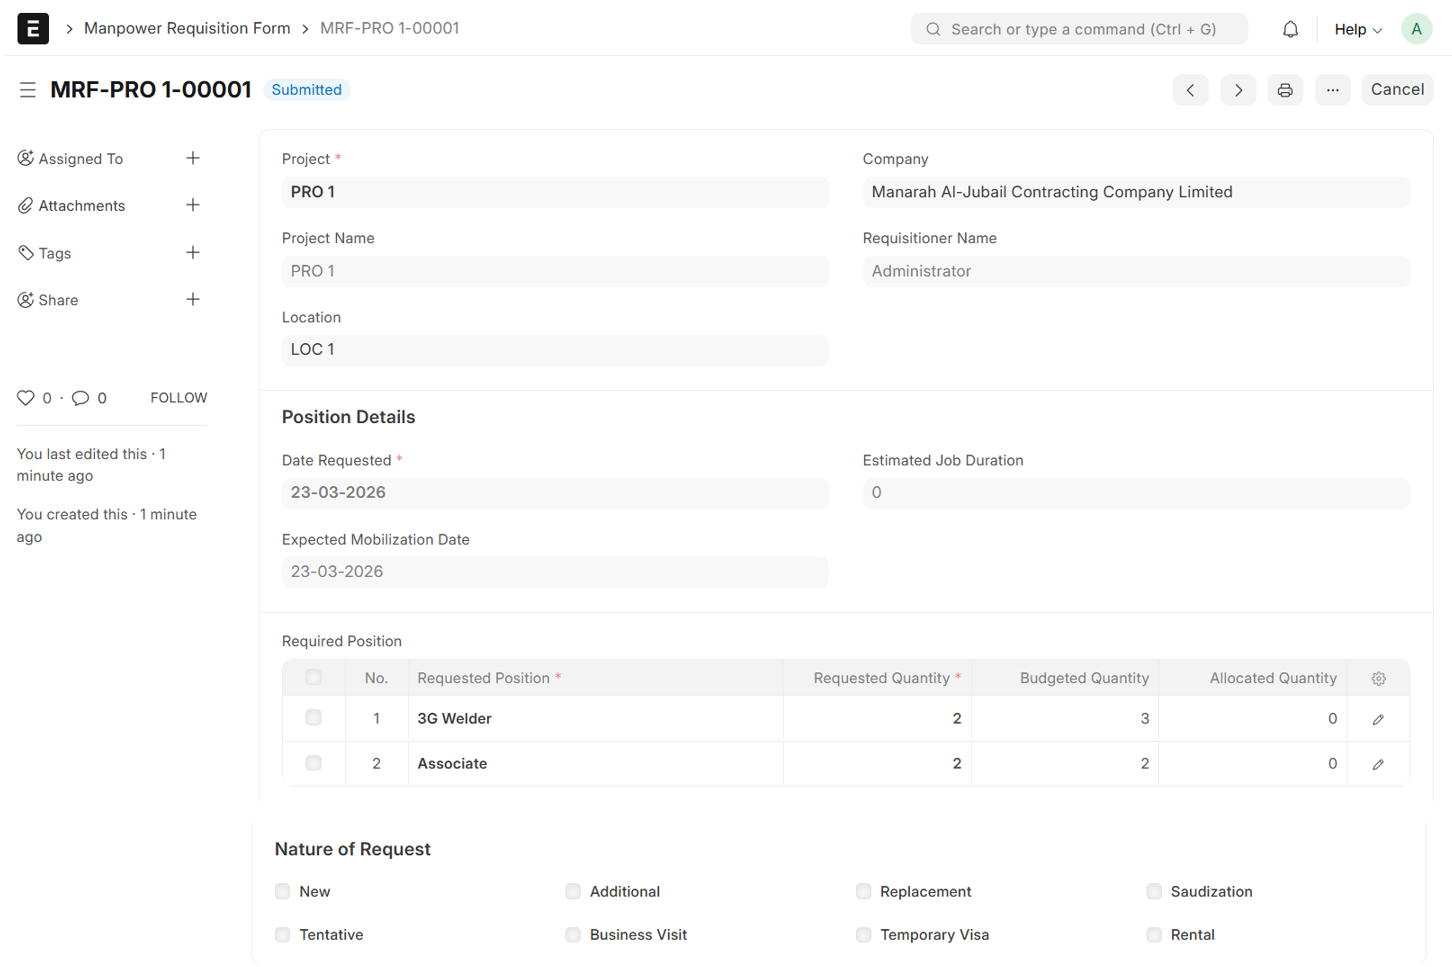Open the three-dots more actions menu
Screen dimensions: 1452x967
point(1332,90)
